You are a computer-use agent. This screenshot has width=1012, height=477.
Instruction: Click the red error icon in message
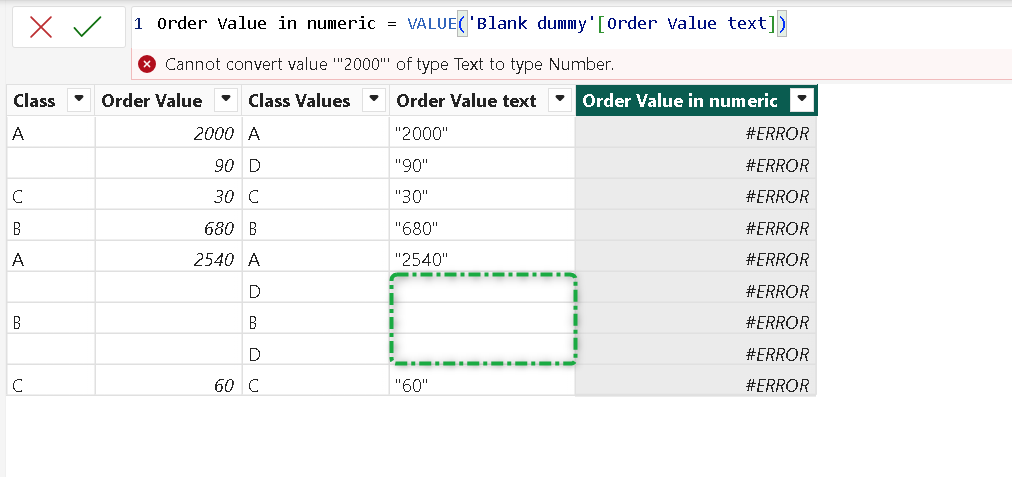coord(147,64)
